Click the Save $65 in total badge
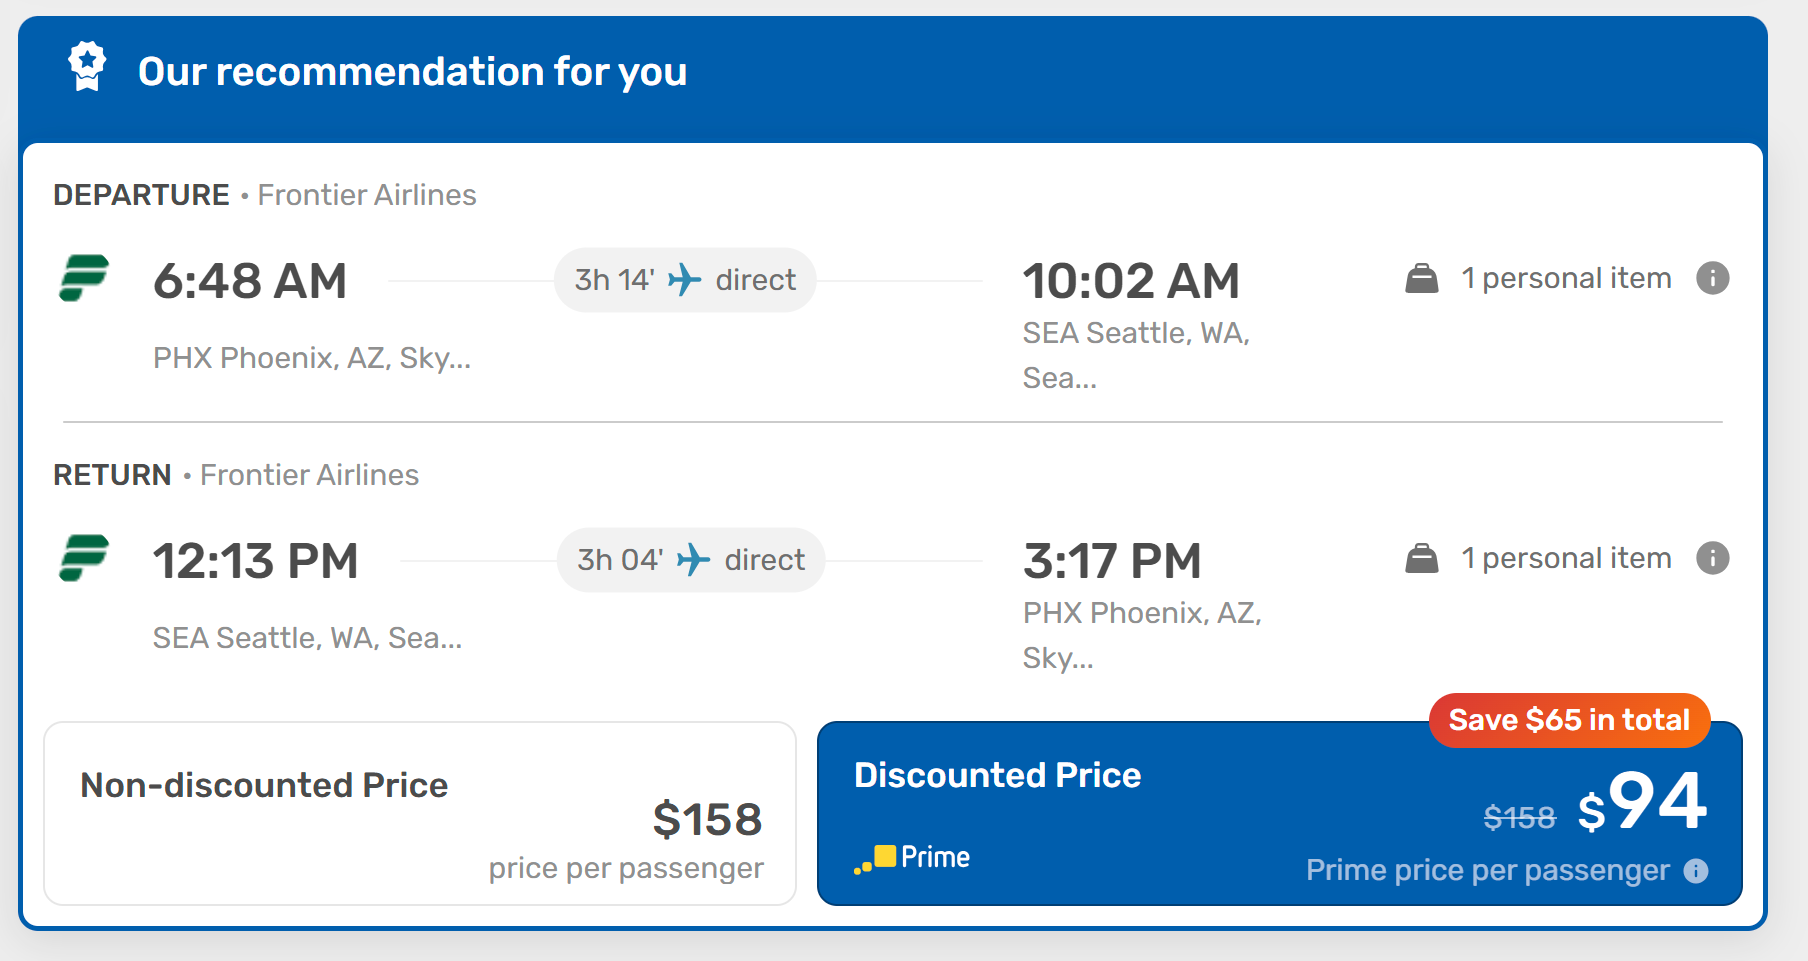The image size is (1808, 961). pyautogui.click(x=1569, y=720)
